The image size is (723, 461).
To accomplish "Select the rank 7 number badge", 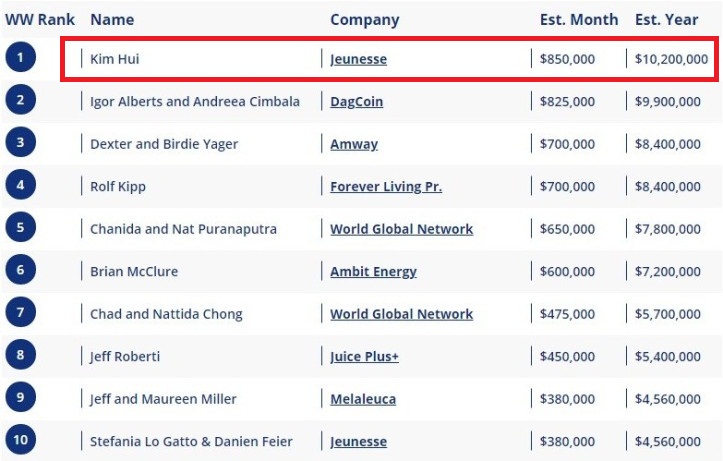I will pyautogui.click(x=20, y=313).
